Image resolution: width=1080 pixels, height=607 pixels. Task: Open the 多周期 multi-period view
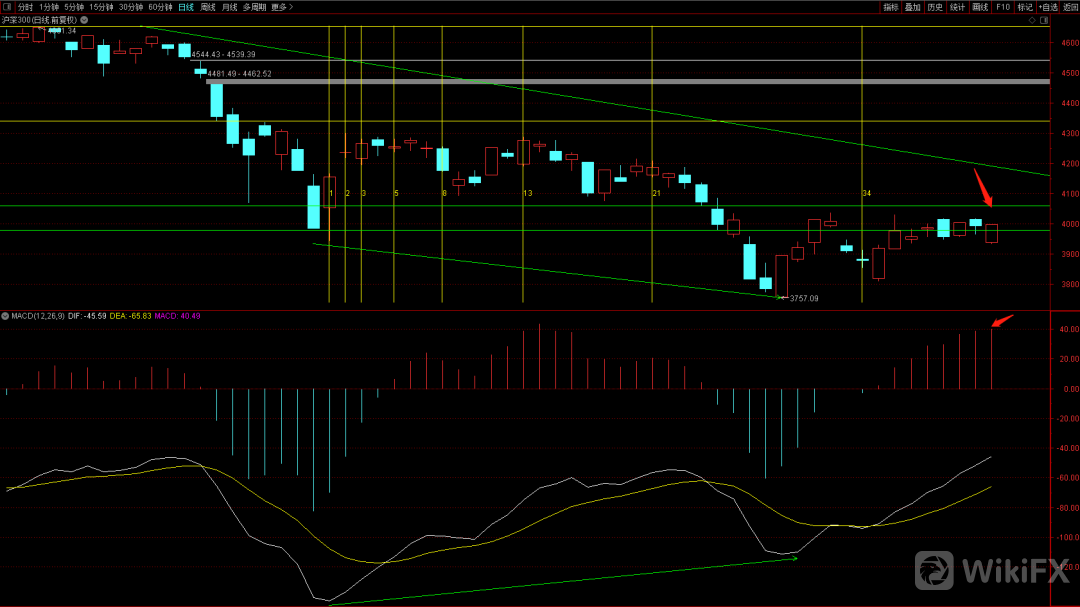point(254,7)
